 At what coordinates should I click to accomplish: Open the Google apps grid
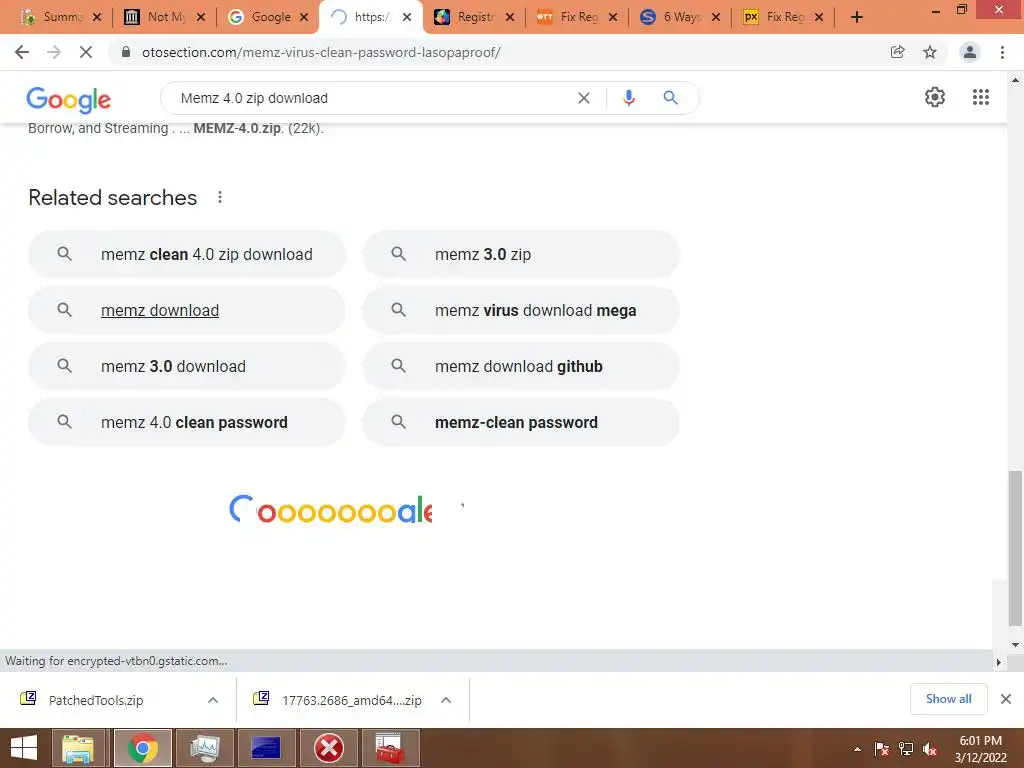click(980, 97)
